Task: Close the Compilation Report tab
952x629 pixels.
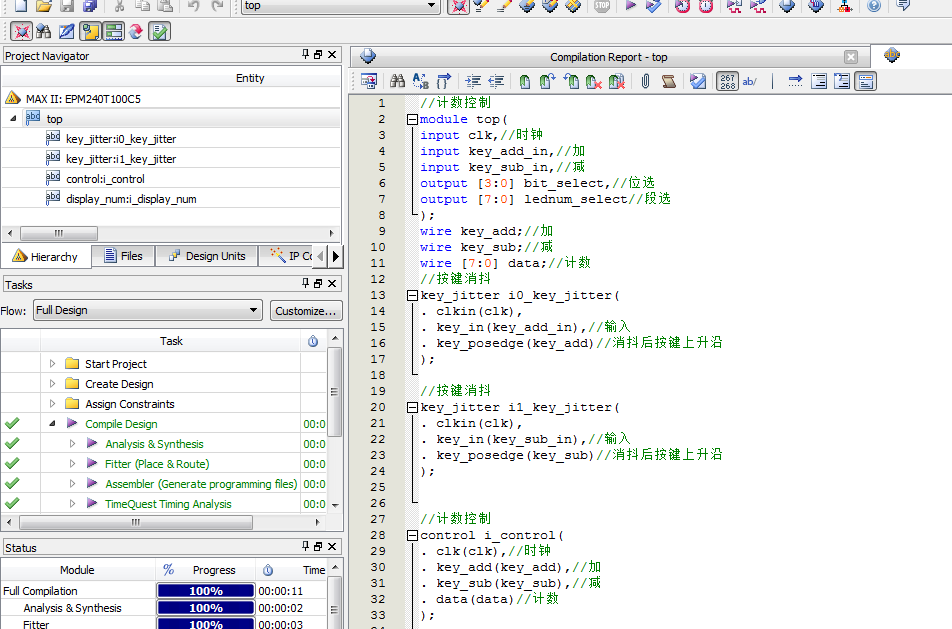Action: [851, 57]
